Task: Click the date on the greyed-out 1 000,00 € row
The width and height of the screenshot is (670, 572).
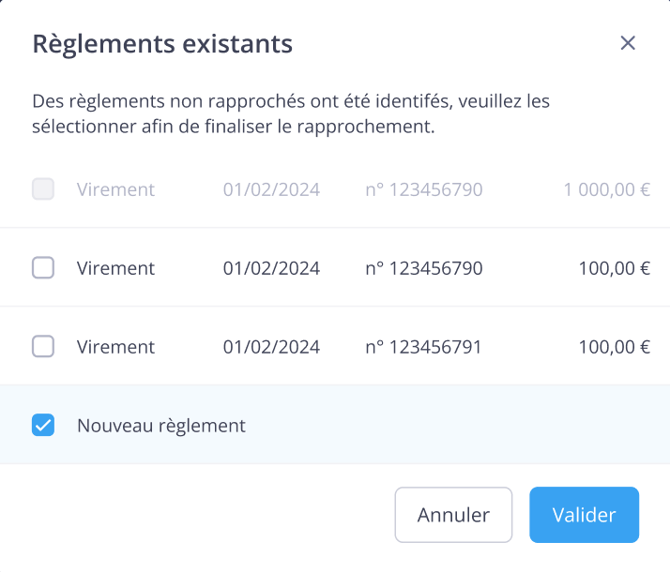Action: (271, 190)
